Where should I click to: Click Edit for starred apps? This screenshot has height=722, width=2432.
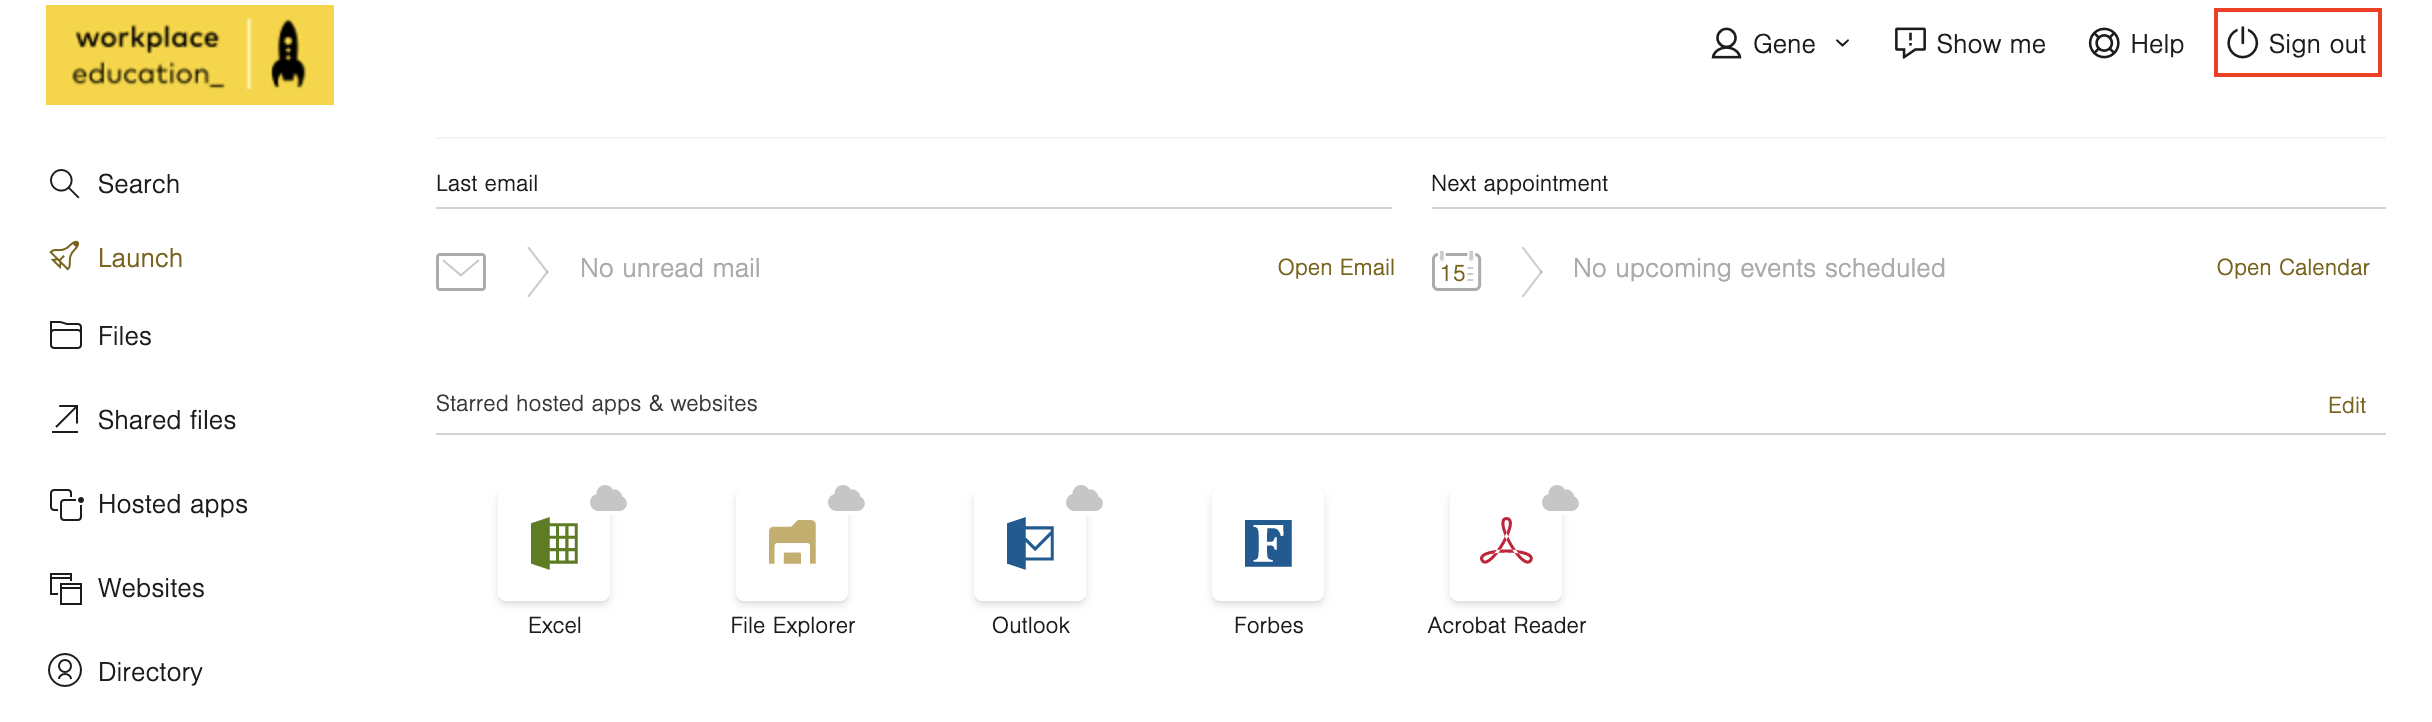(x=2346, y=405)
